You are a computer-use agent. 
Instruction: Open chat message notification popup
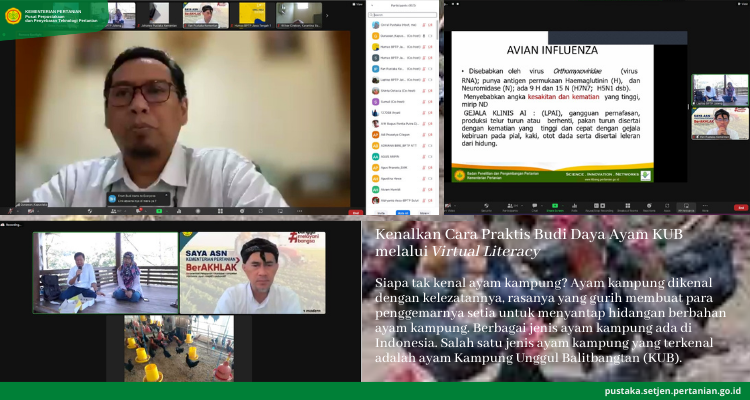138,199
